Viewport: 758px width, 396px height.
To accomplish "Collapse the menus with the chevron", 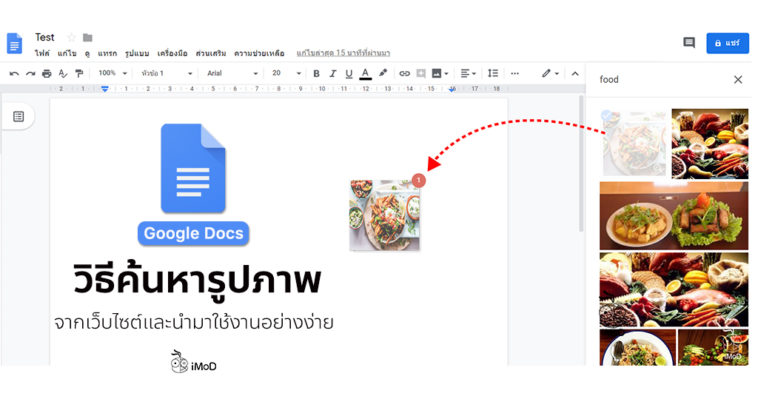I will 575,74.
